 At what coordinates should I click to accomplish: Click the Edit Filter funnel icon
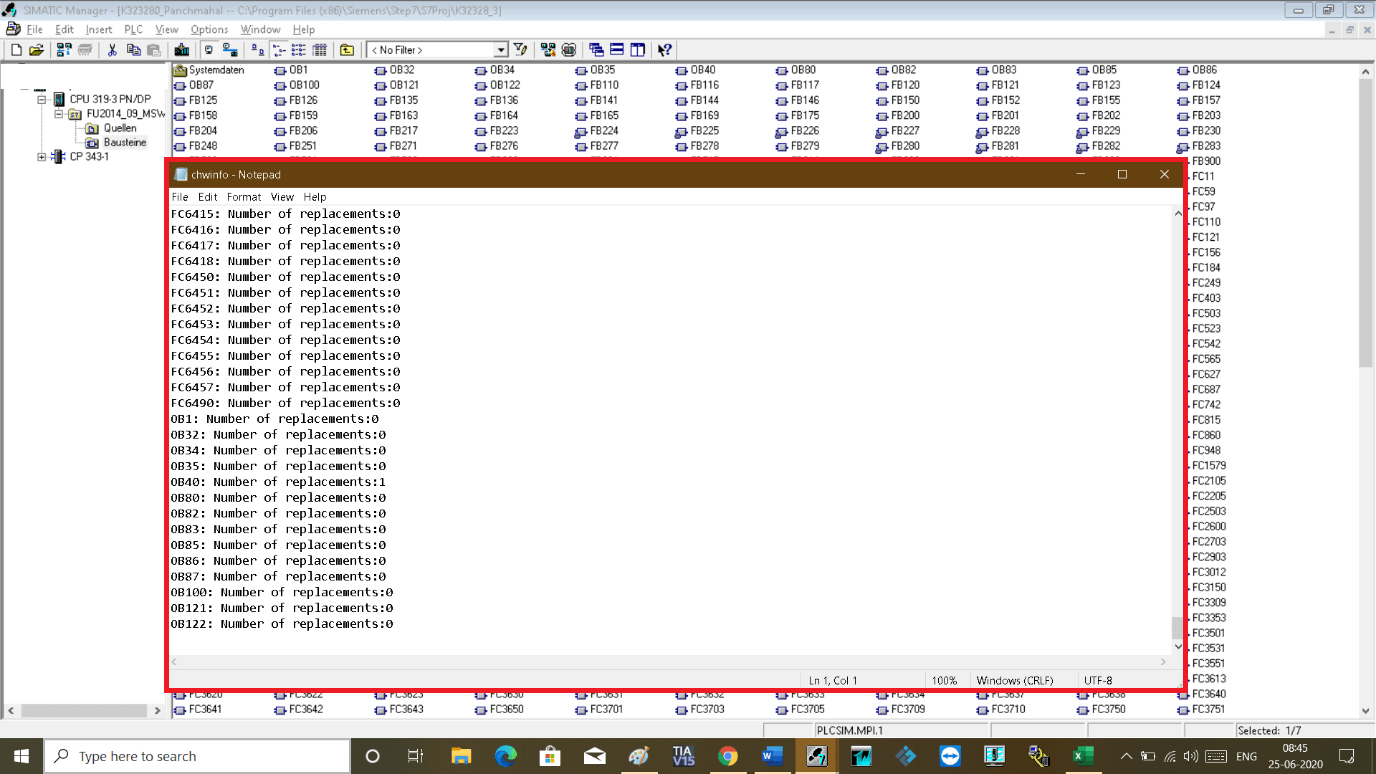(520, 50)
